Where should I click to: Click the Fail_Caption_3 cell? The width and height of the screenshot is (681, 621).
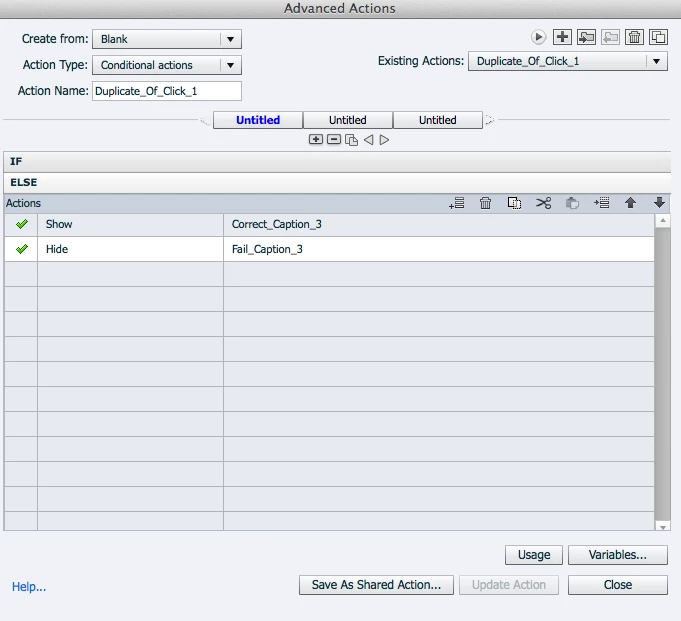click(439, 249)
